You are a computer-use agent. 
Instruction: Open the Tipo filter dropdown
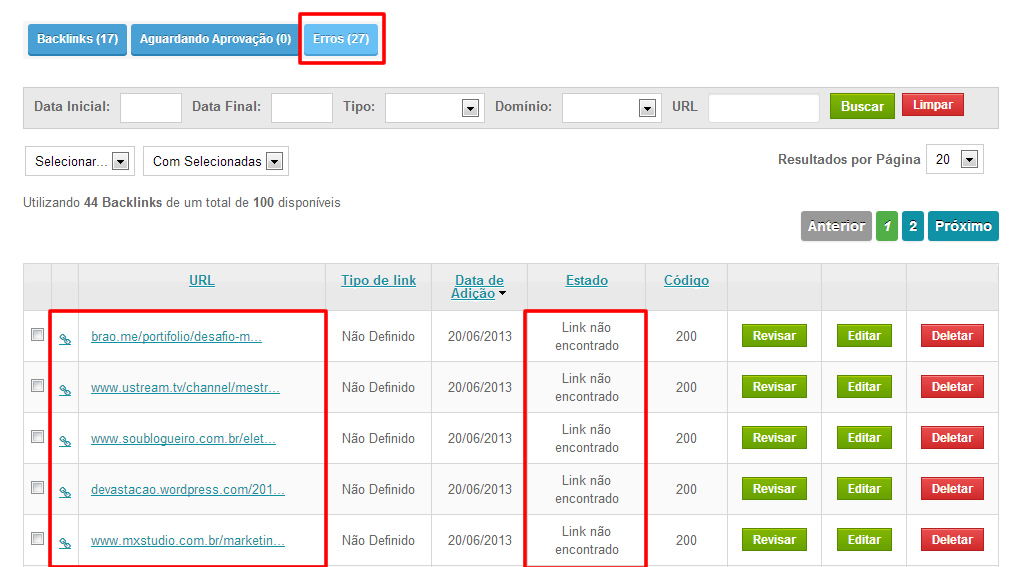pyautogui.click(x=433, y=108)
